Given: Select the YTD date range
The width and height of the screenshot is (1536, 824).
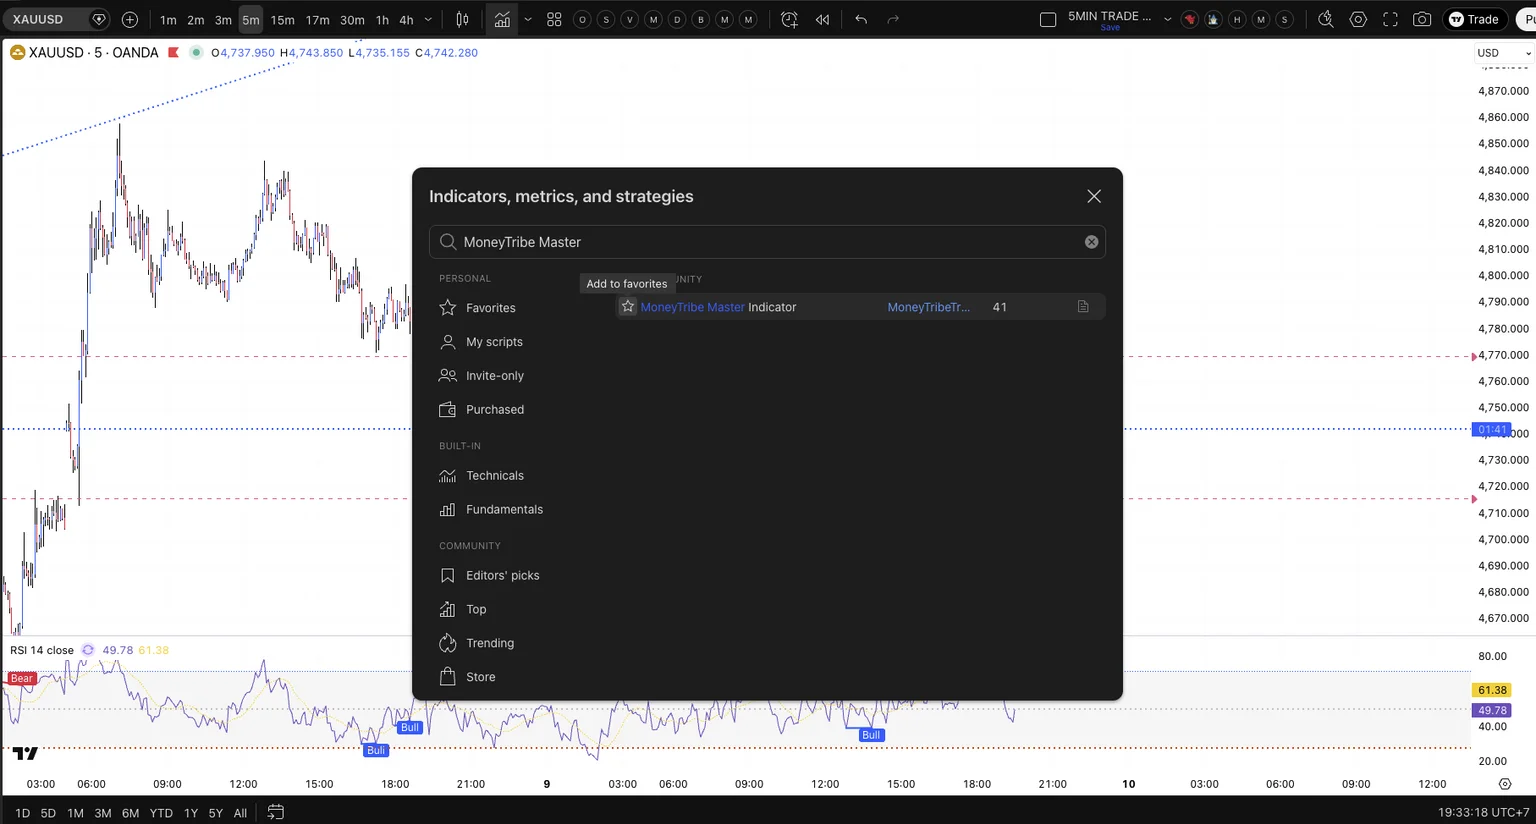Looking at the screenshot, I should [x=161, y=813].
